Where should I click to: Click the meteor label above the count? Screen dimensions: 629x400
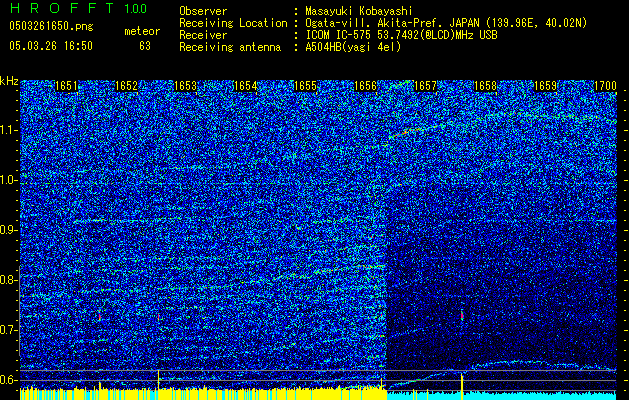[142, 31]
